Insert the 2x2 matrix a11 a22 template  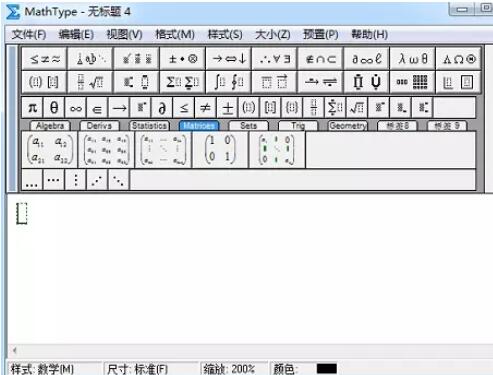tap(50, 150)
